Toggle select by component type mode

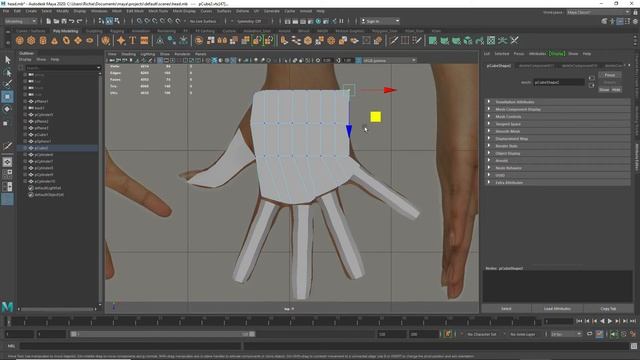117,21
